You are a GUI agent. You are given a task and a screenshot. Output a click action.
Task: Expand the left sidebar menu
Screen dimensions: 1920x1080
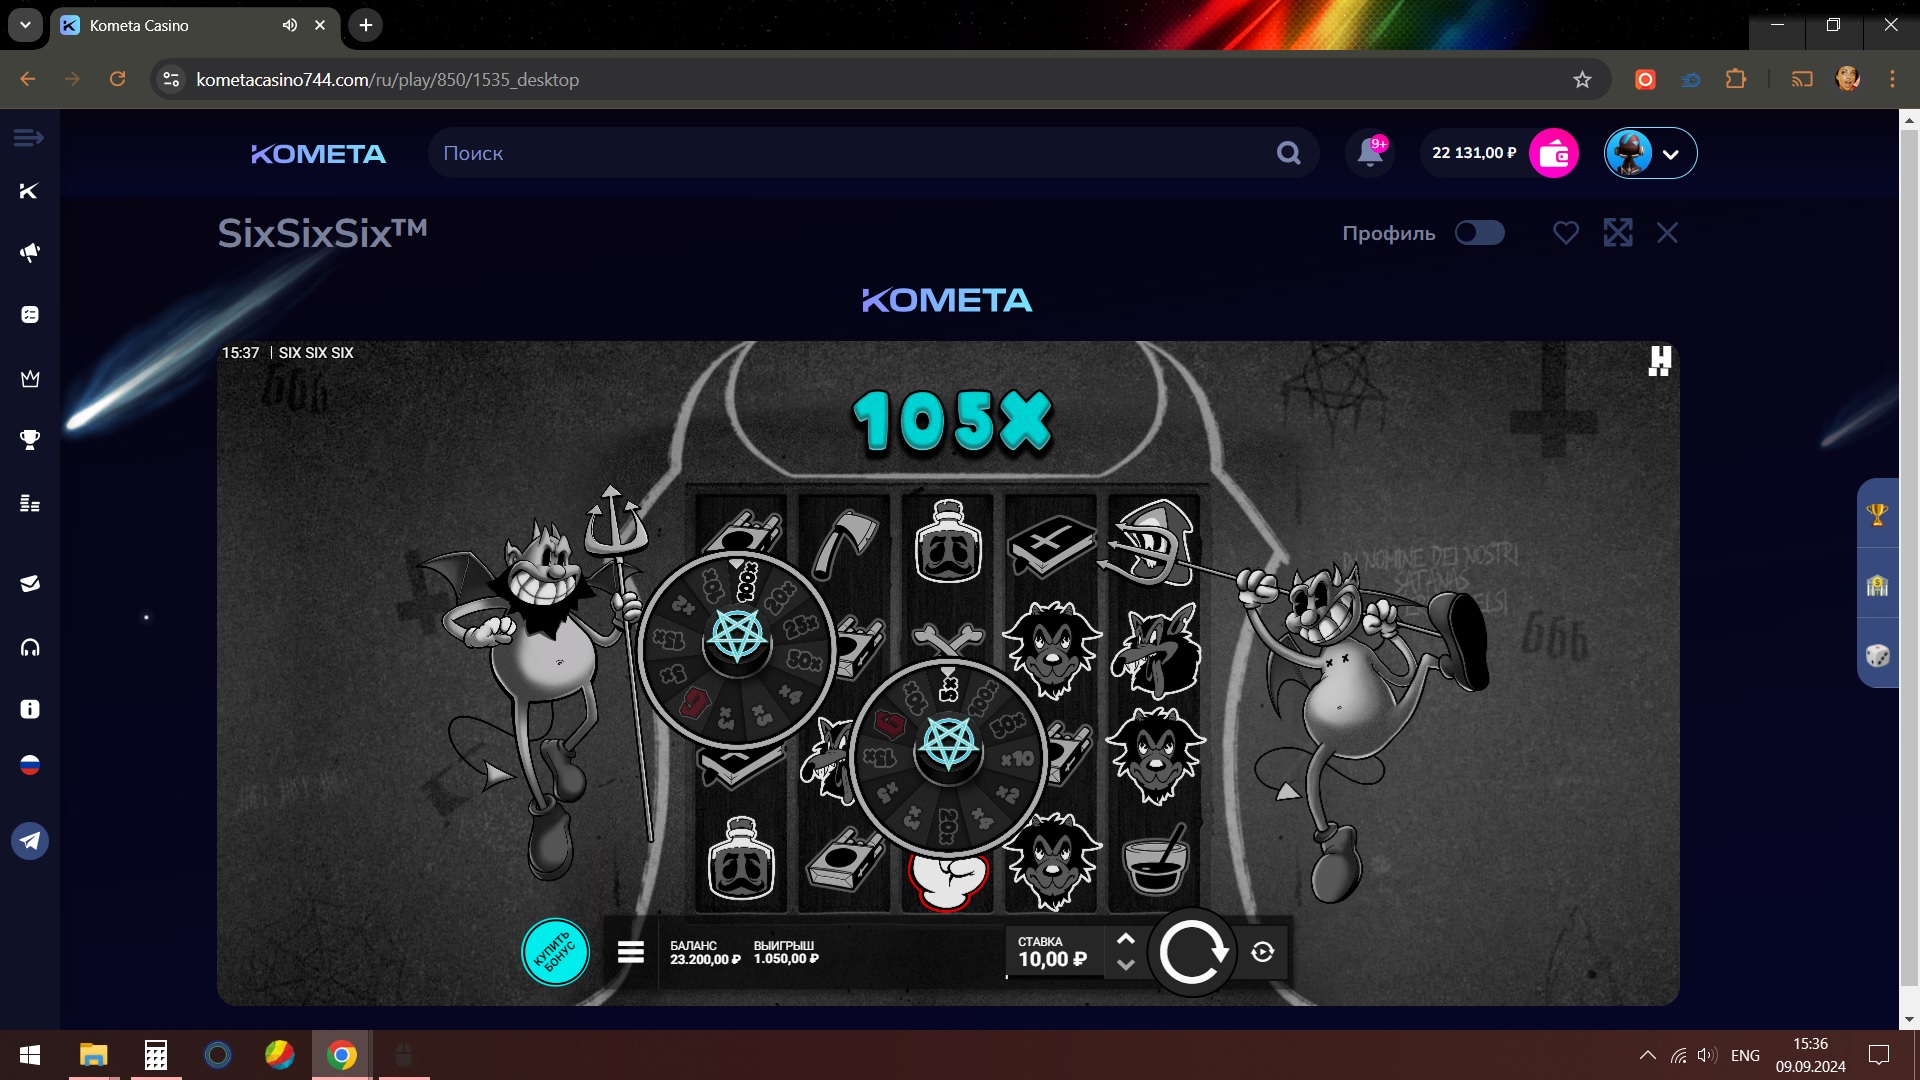(x=28, y=138)
